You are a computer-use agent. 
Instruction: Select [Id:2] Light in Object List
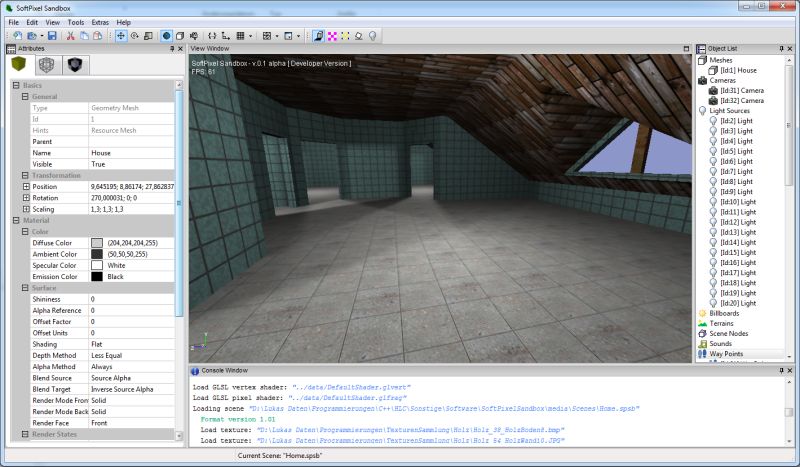tap(736, 121)
